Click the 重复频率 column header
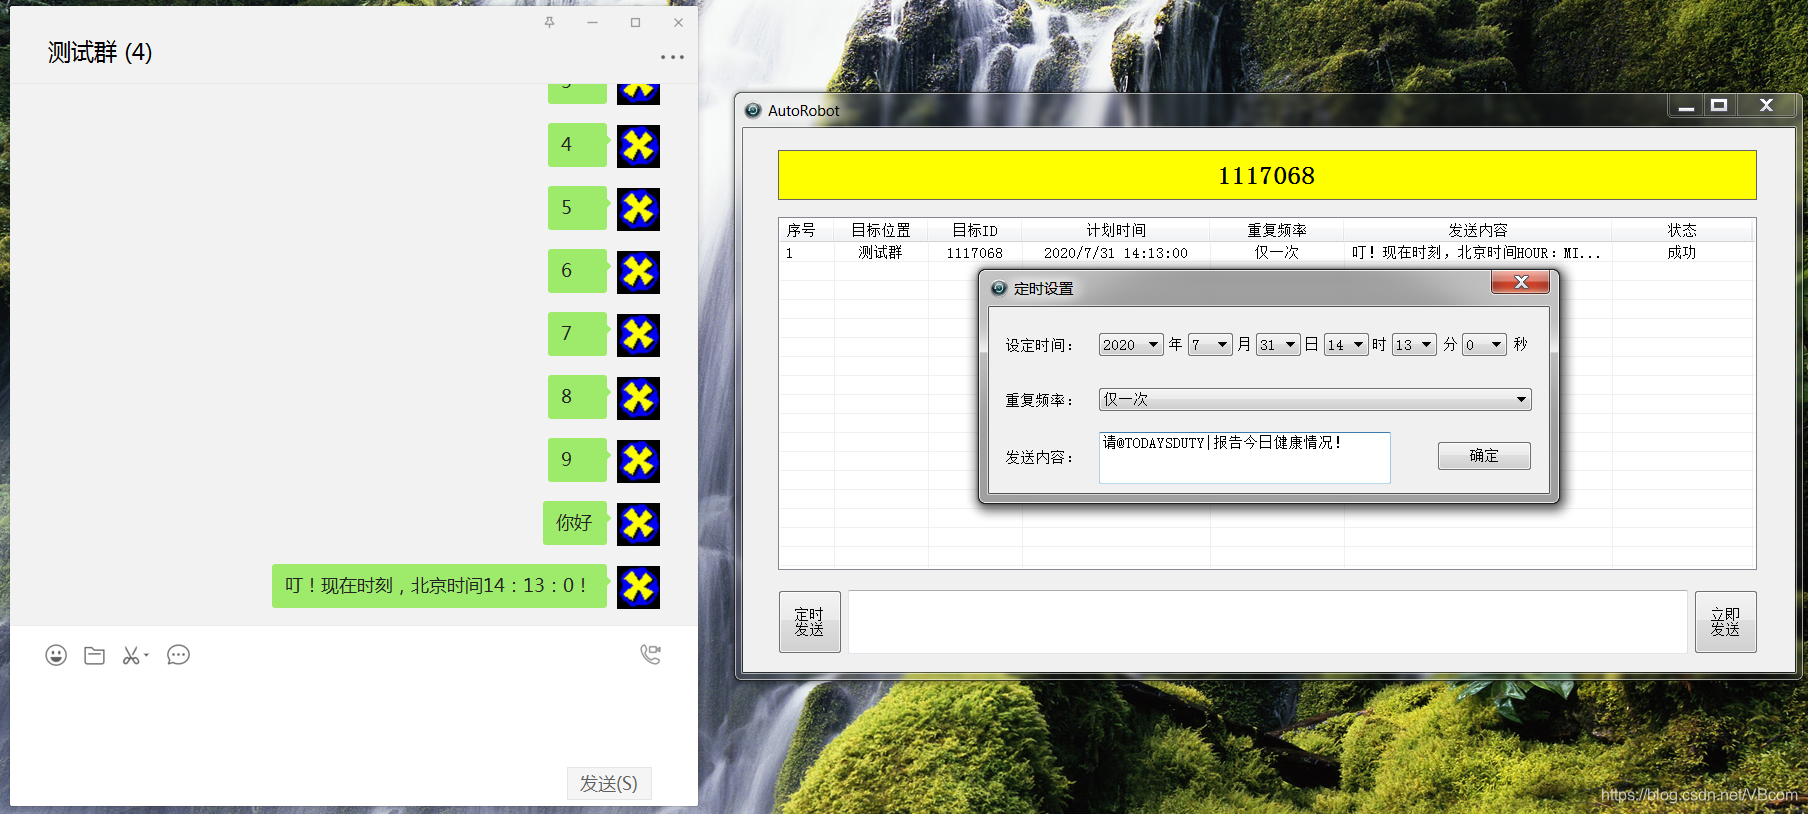 [1277, 230]
